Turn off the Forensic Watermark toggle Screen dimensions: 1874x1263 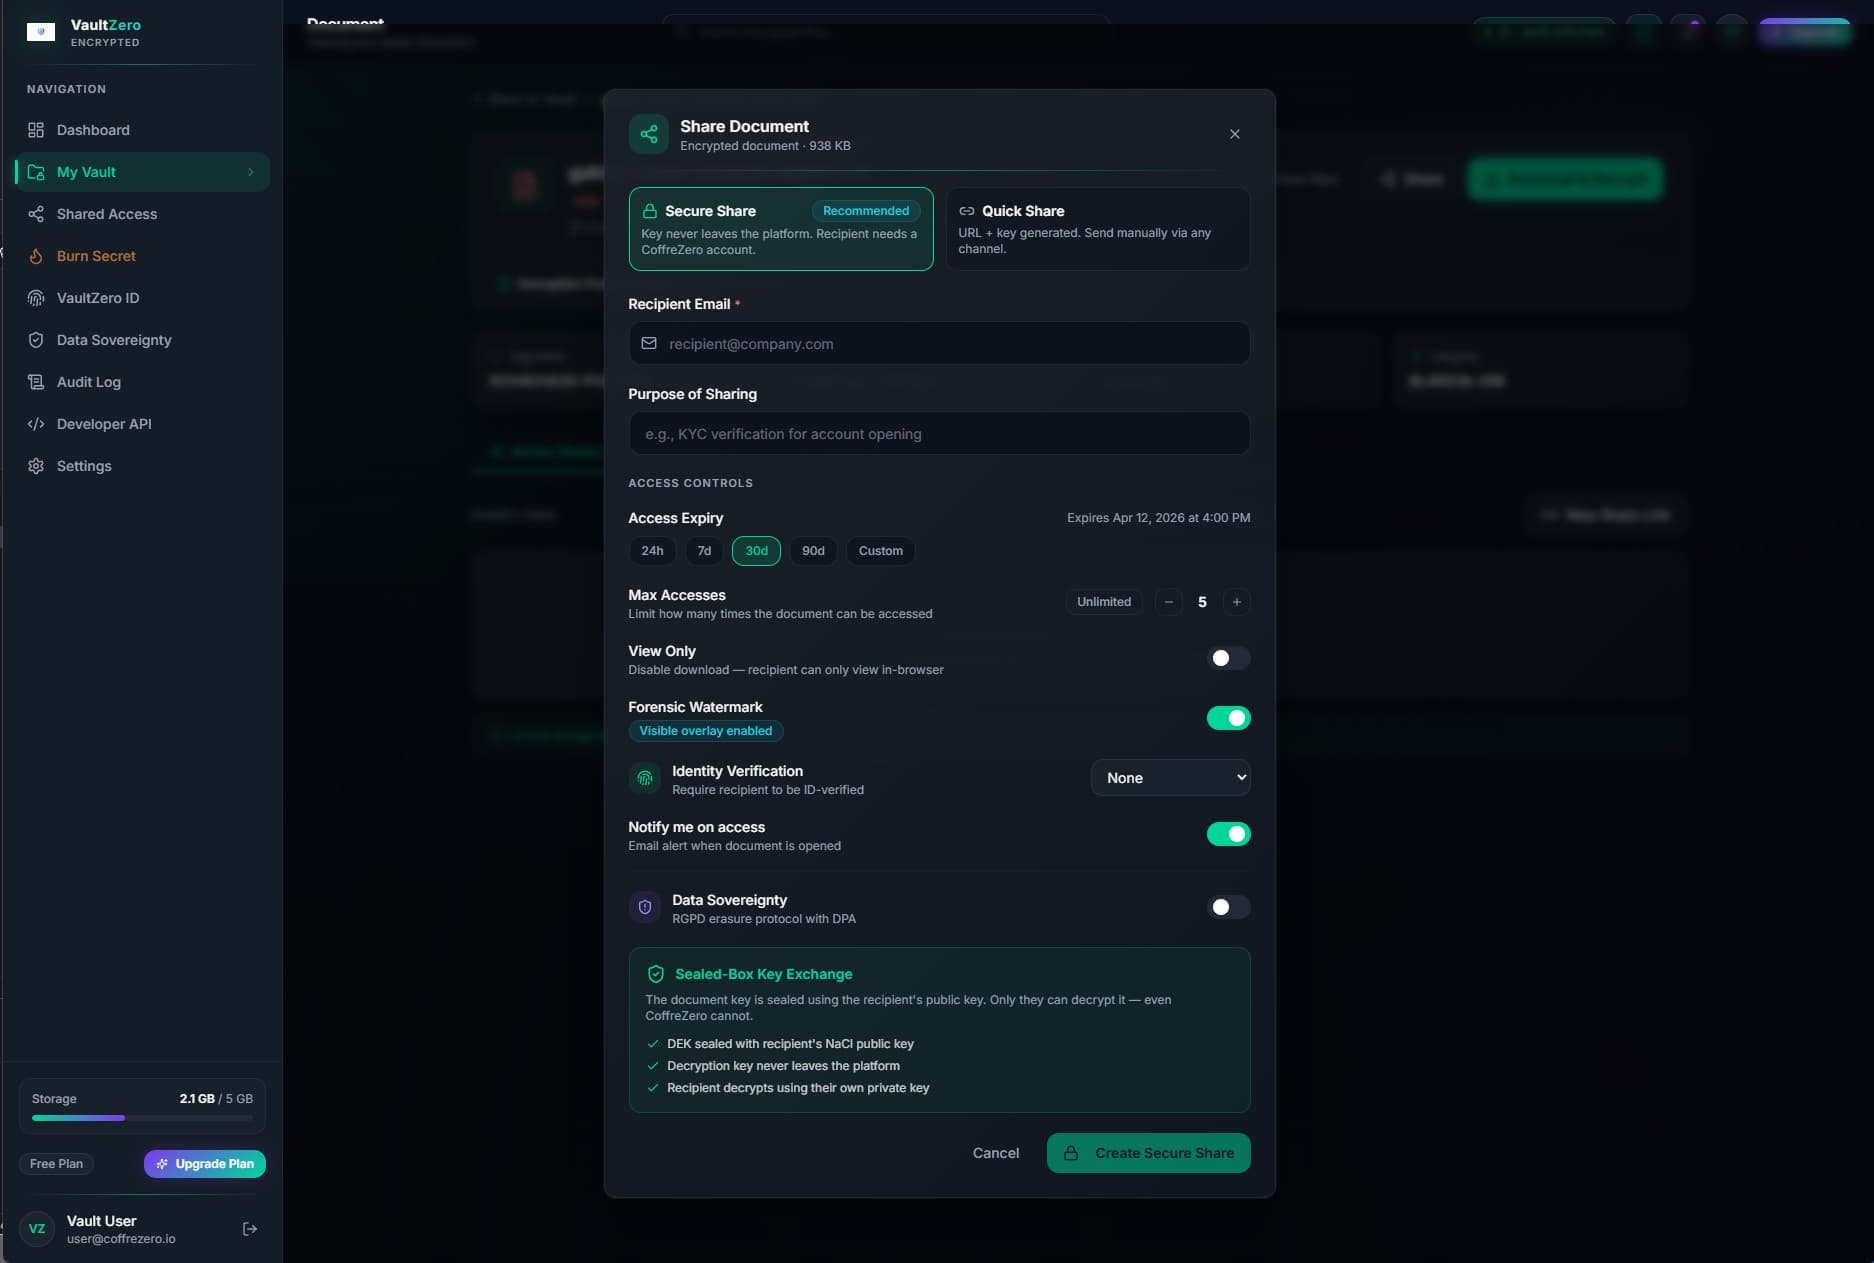1228,718
